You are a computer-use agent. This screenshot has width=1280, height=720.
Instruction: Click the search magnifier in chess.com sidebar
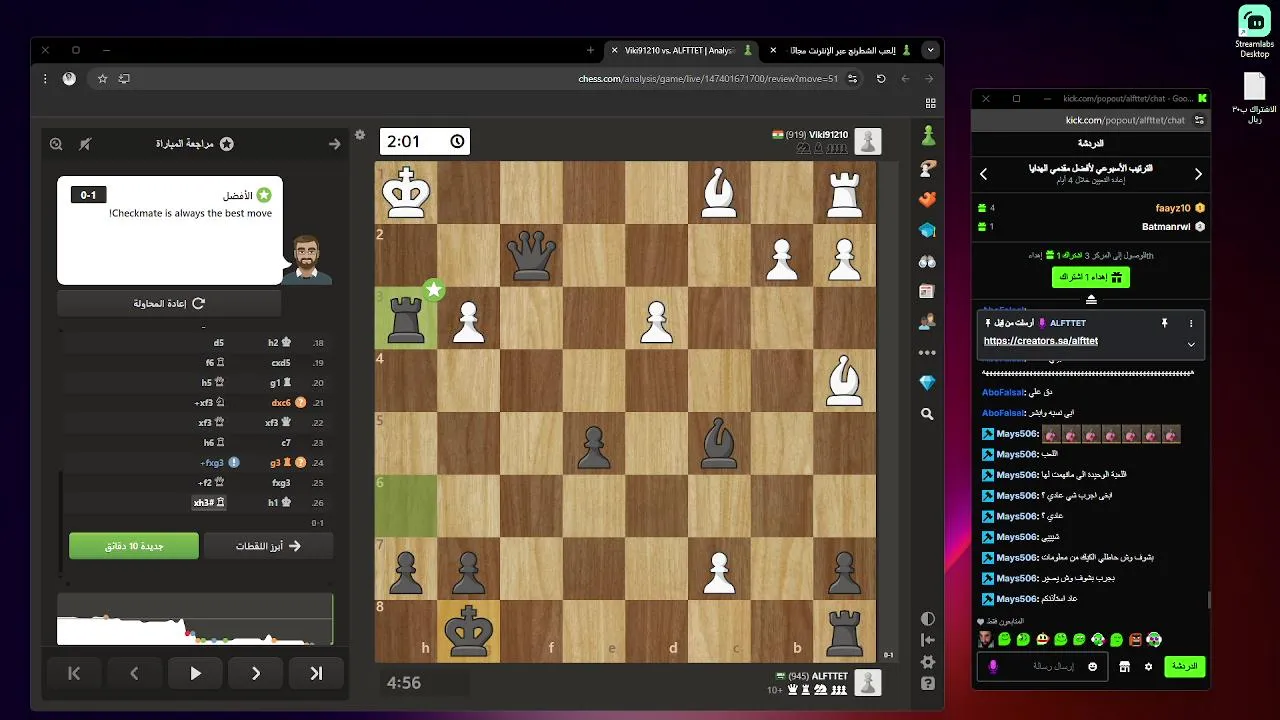tap(928, 414)
